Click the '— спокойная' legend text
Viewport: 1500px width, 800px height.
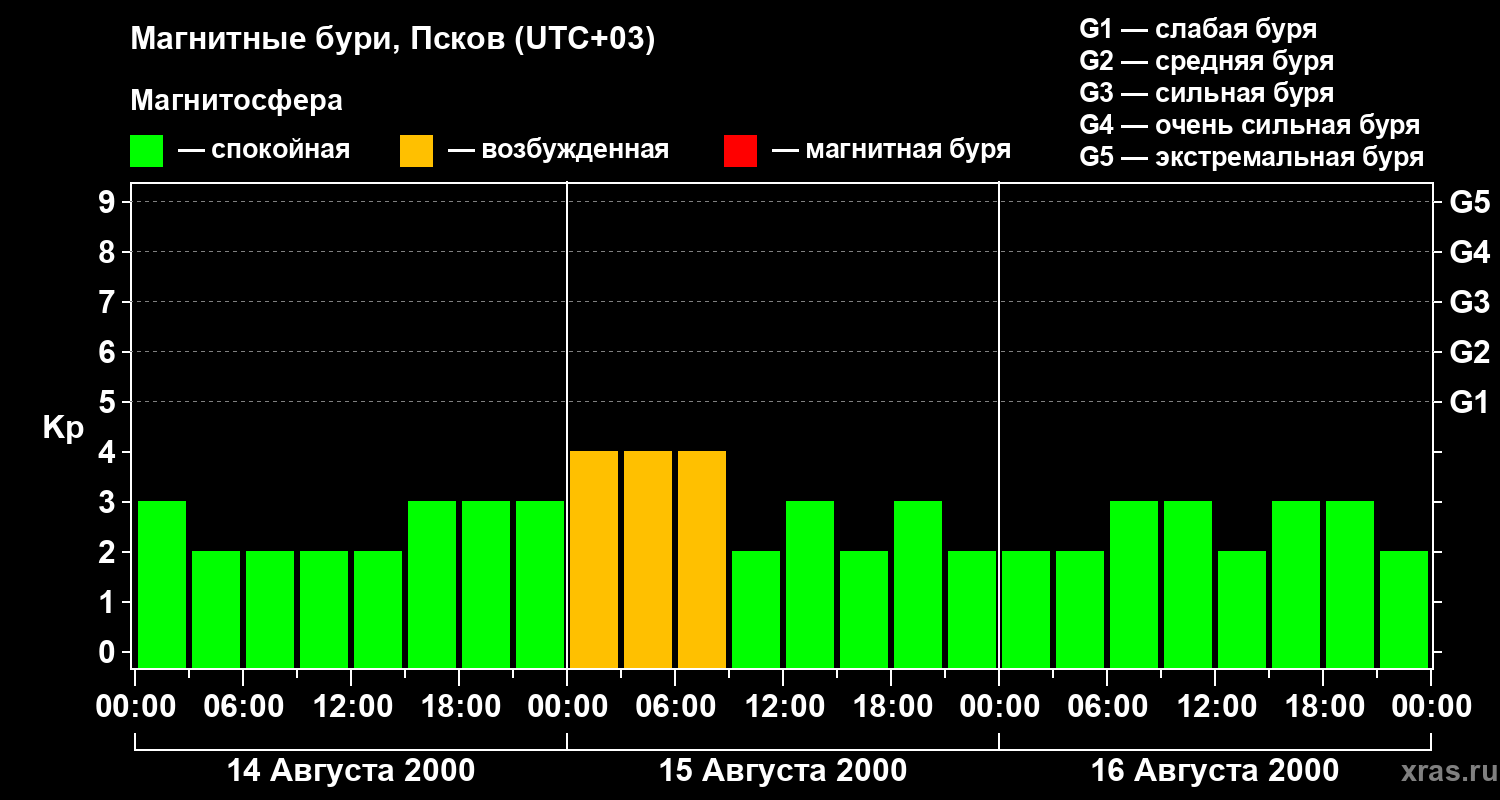coord(264,150)
